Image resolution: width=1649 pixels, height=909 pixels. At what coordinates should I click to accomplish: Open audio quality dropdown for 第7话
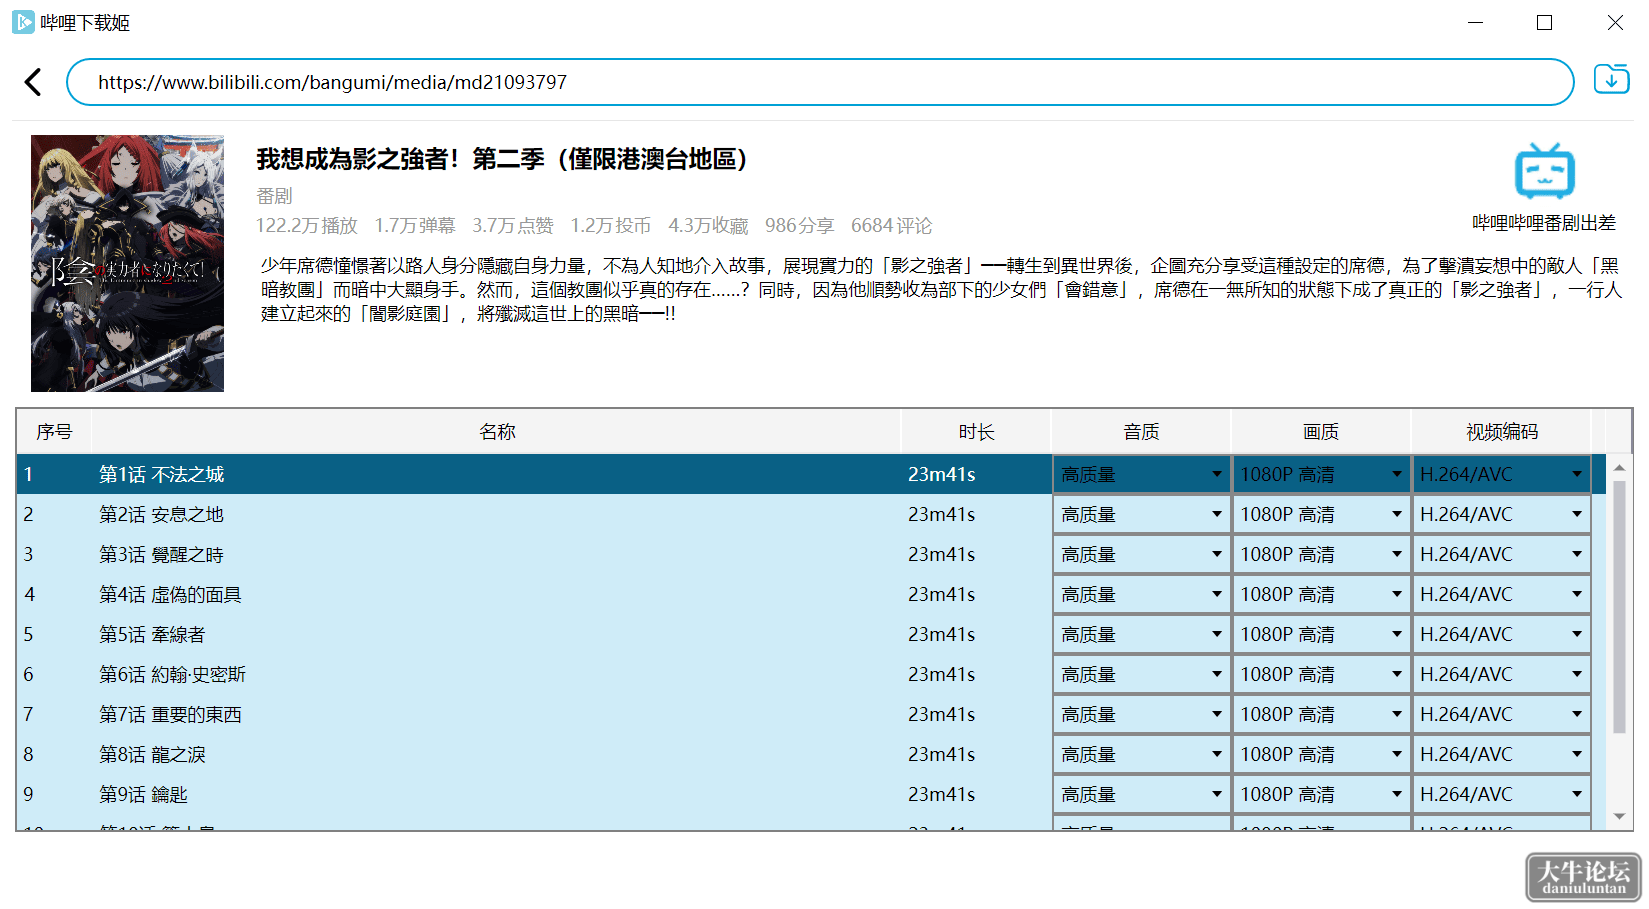1141,714
